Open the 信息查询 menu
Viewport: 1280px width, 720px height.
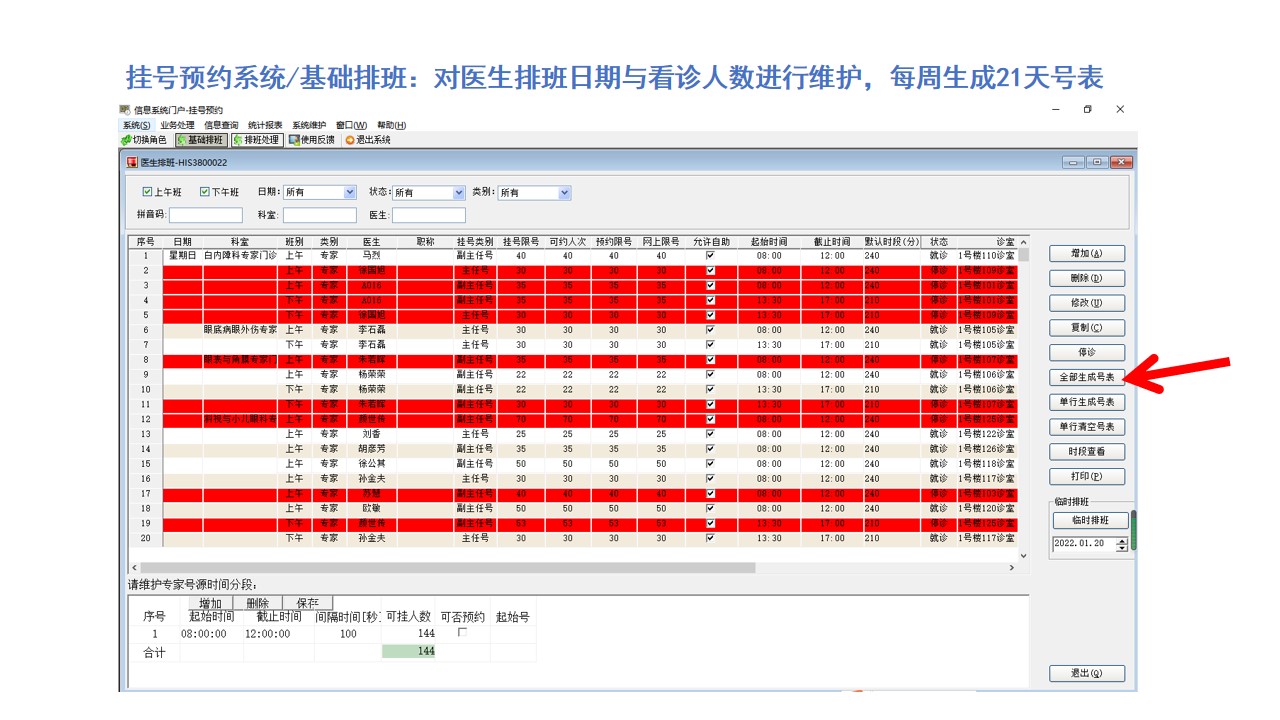pyautogui.click(x=221, y=125)
